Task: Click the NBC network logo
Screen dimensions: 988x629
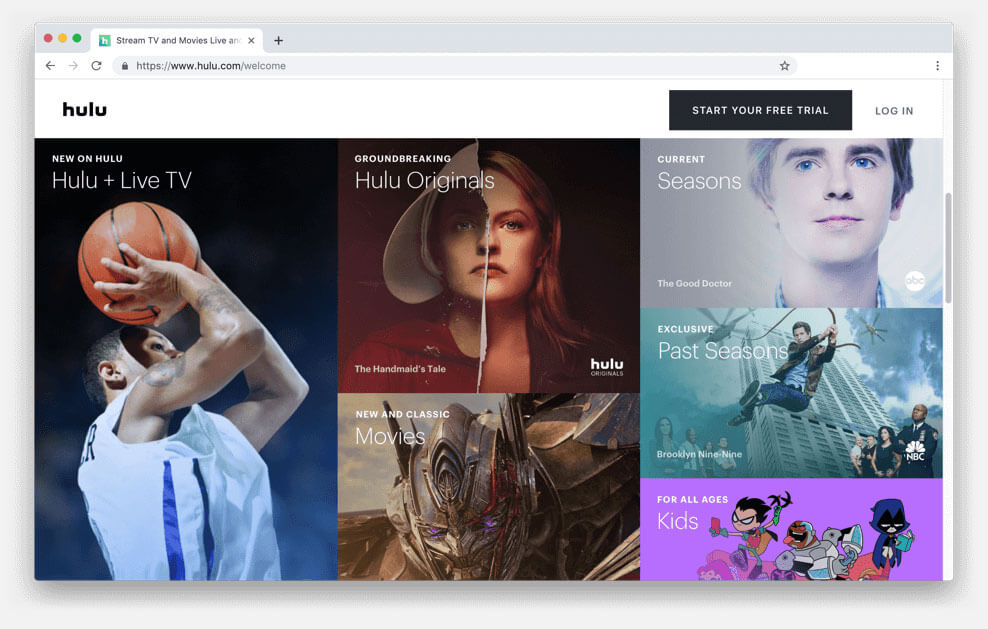Action: pos(914,451)
